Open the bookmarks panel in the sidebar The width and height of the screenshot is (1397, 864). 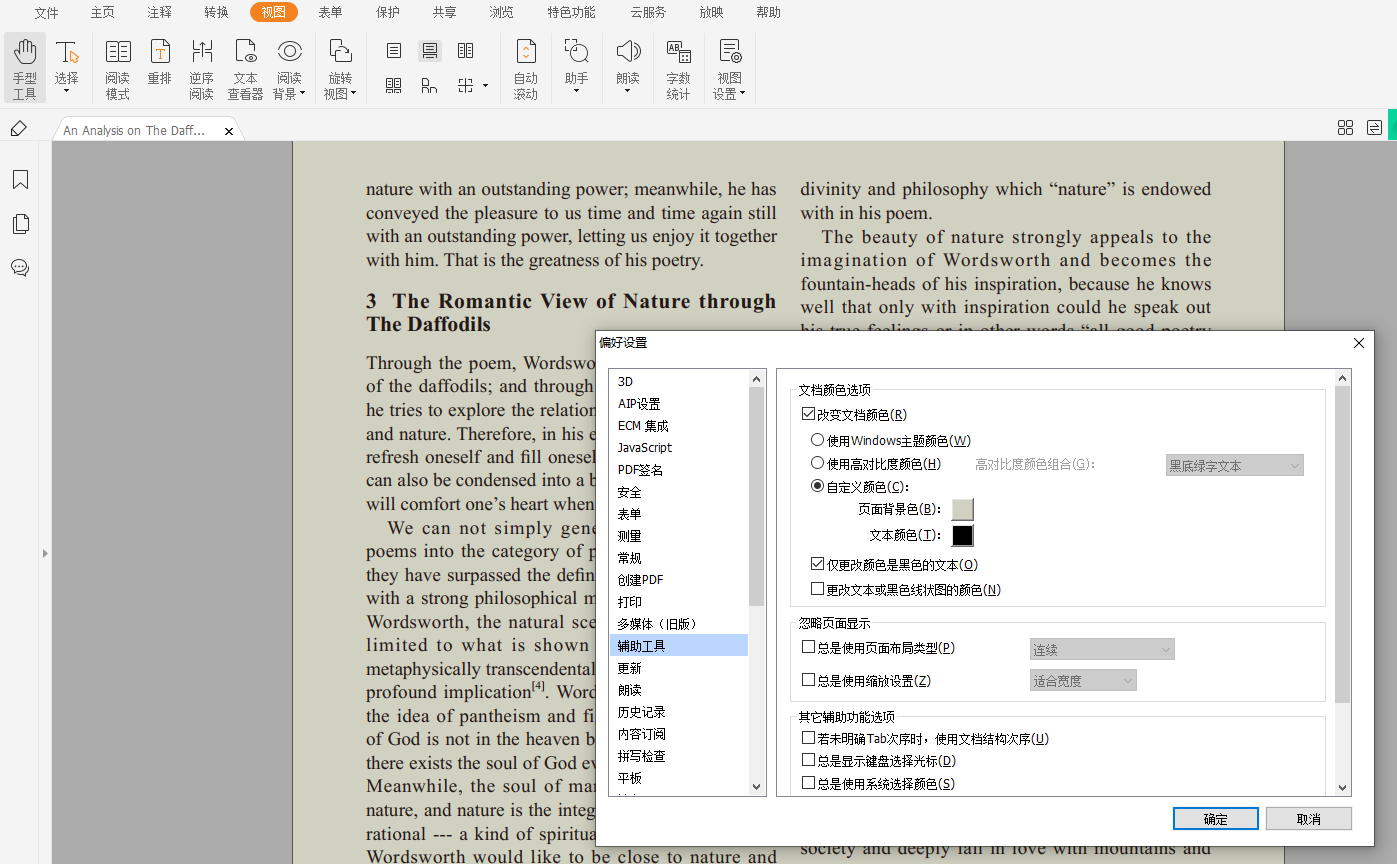pos(20,180)
